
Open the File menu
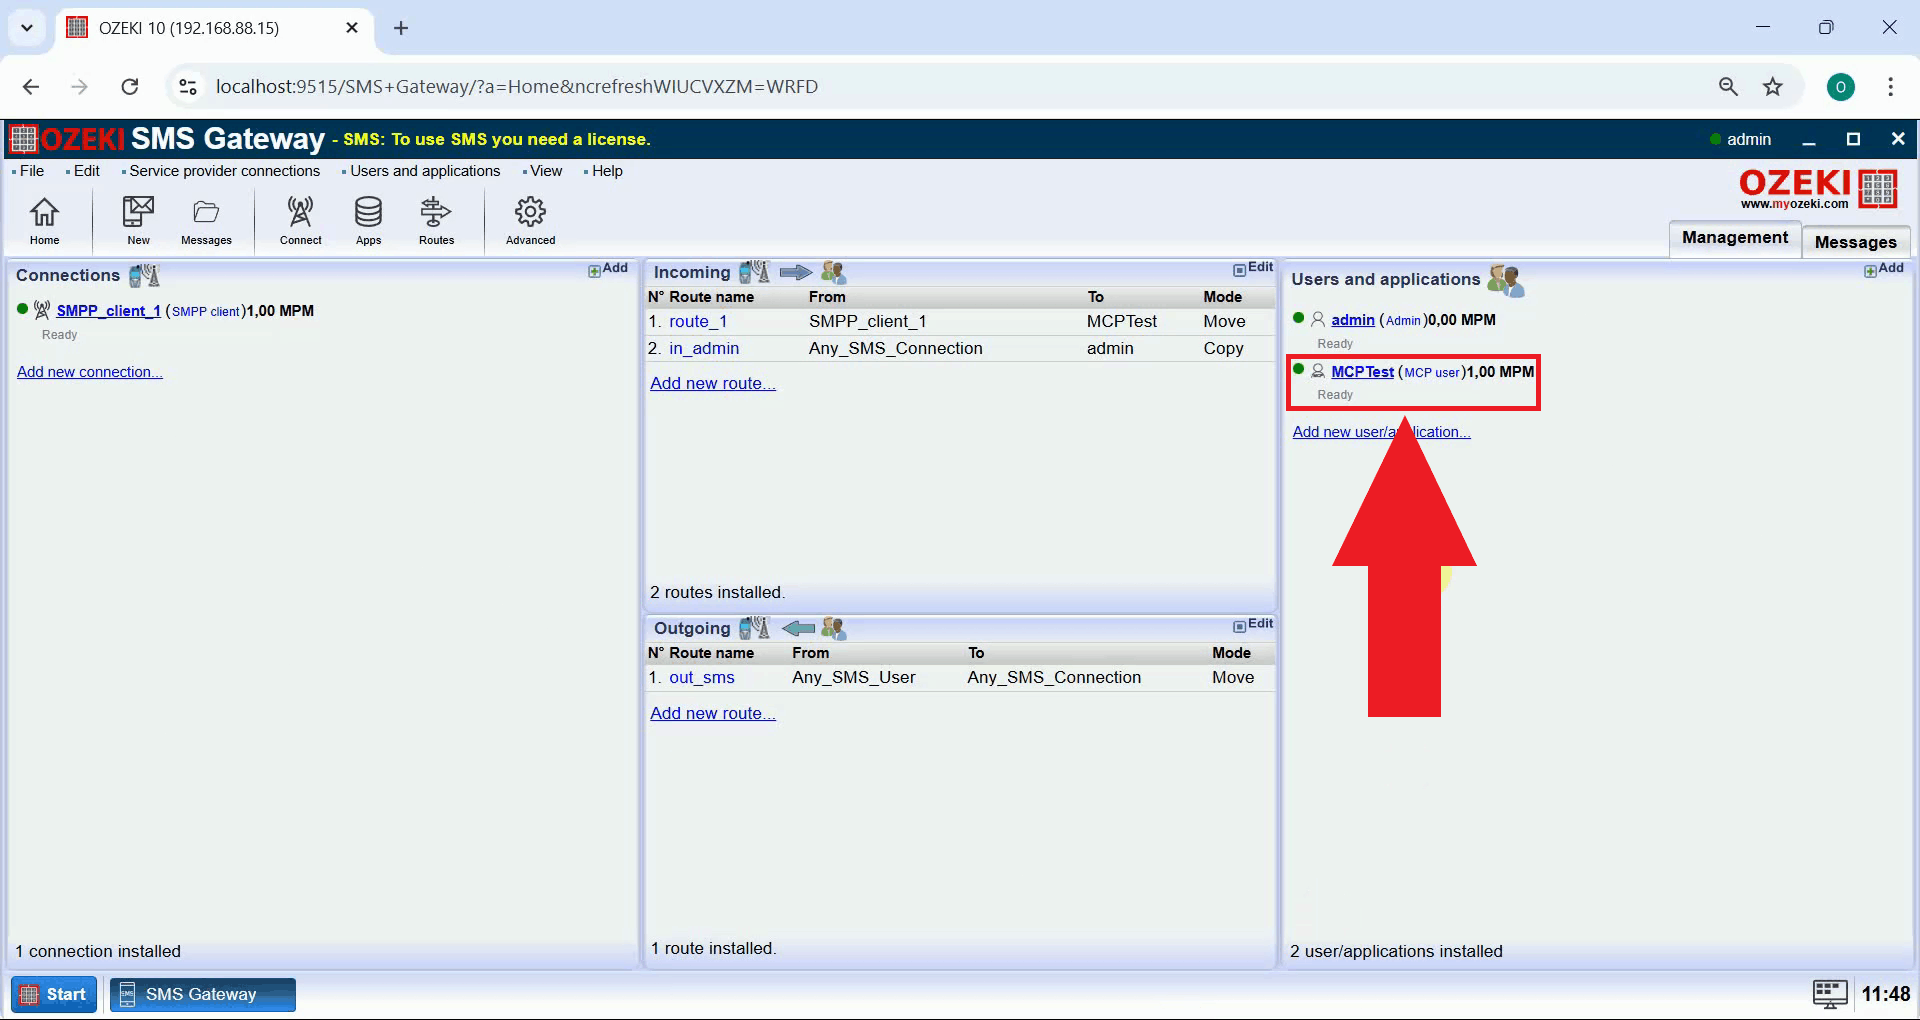tap(31, 171)
